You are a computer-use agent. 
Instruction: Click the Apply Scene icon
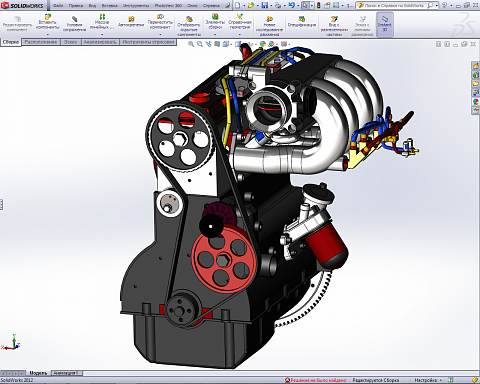click(271, 44)
